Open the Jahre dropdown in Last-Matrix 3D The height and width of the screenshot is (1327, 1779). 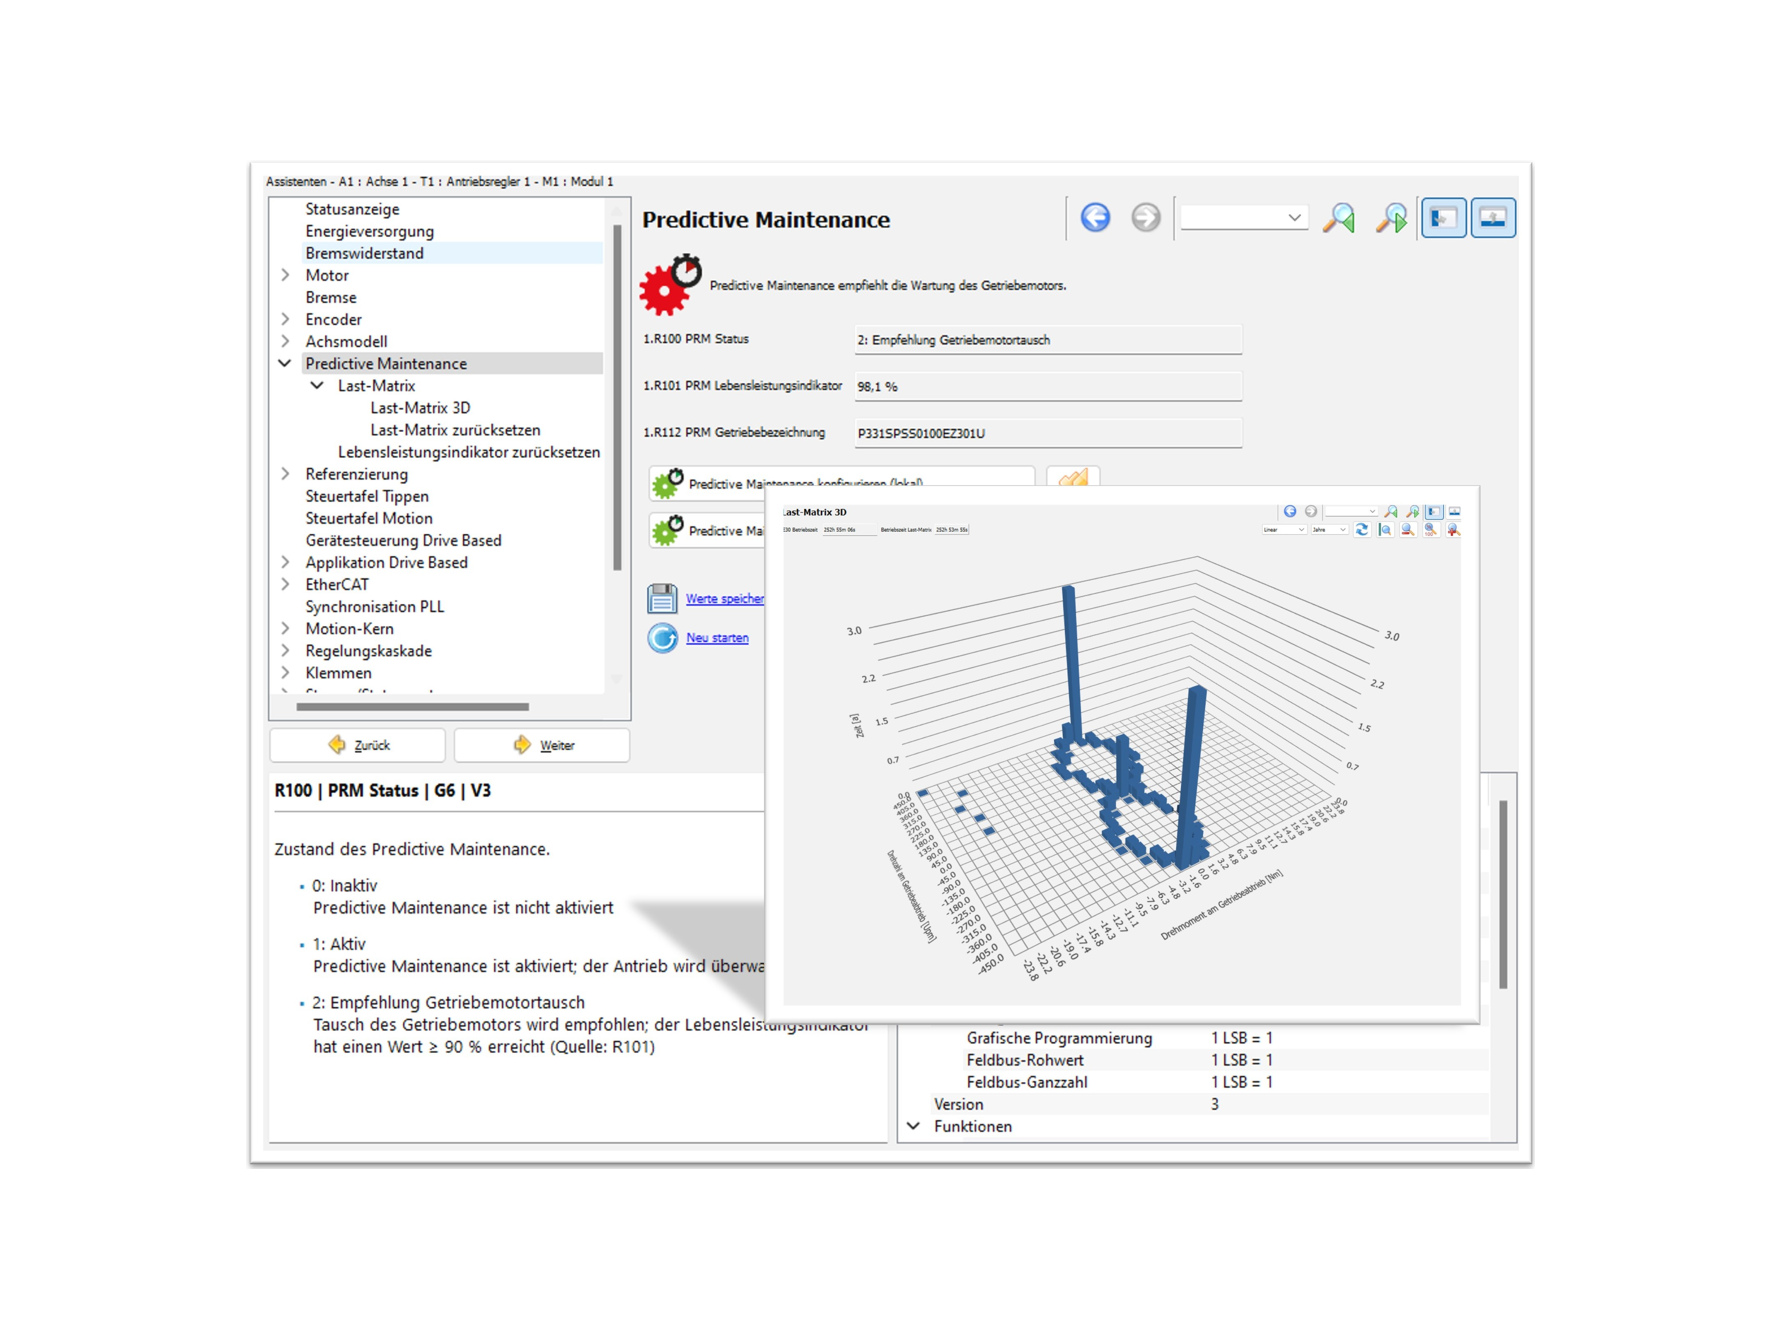[1330, 530]
